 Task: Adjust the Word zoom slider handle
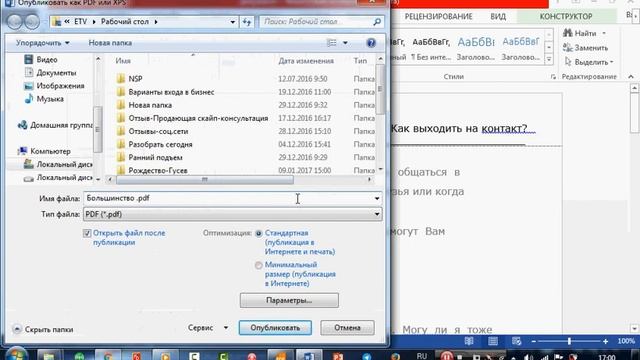point(569,341)
